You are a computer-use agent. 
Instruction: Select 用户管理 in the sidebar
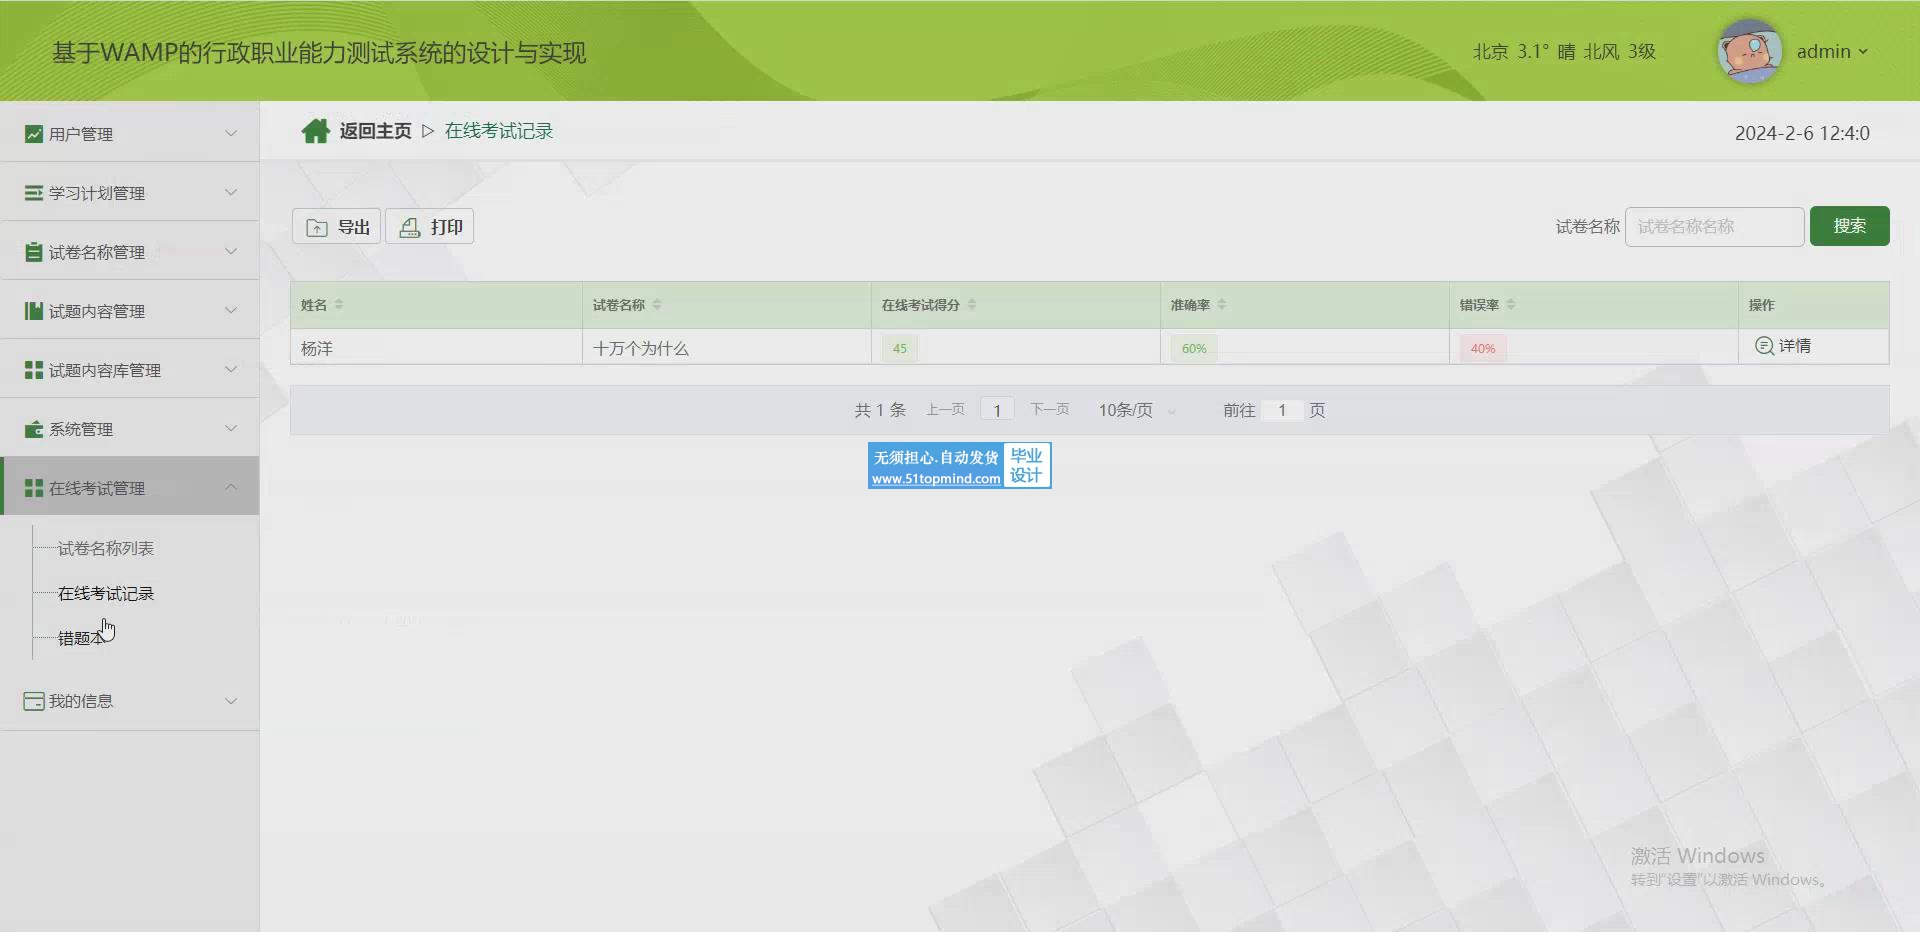click(130, 133)
